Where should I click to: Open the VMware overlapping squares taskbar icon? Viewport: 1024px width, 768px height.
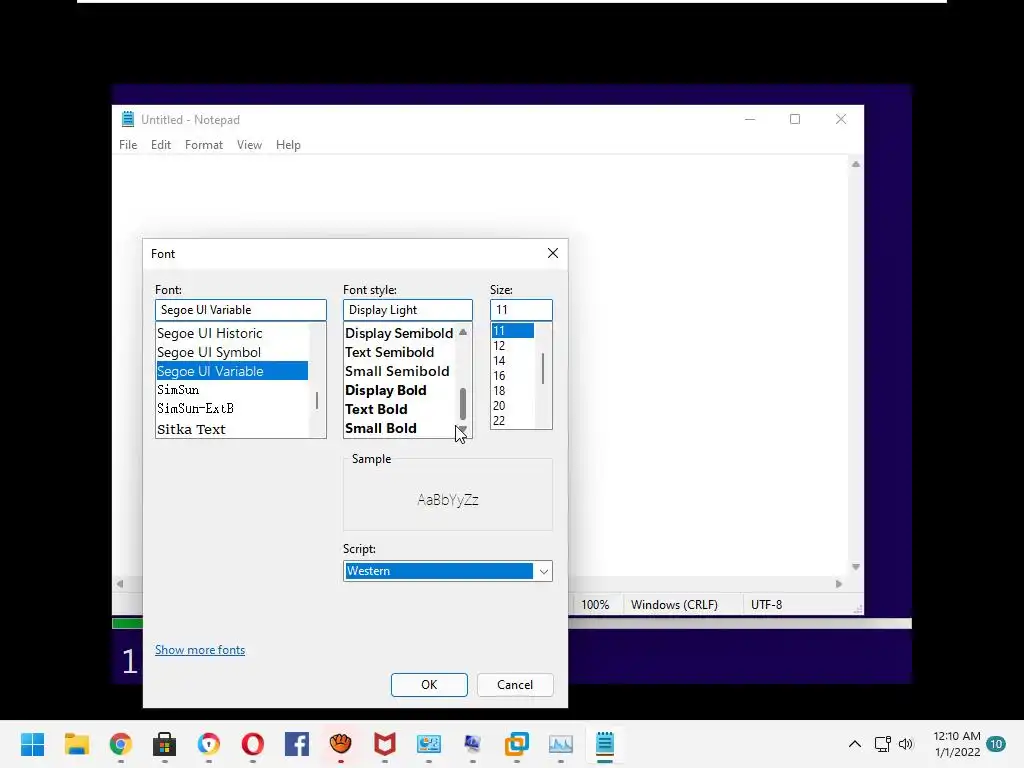(x=517, y=744)
